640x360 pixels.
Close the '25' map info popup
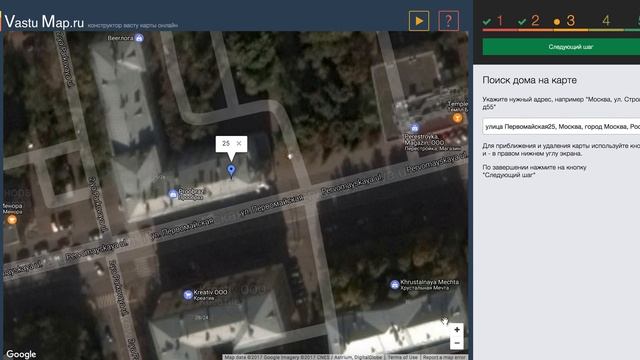pos(239,143)
